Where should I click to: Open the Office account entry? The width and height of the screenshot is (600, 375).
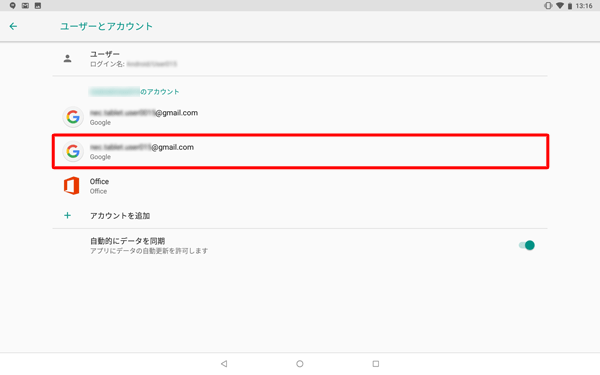coord(300,186)
